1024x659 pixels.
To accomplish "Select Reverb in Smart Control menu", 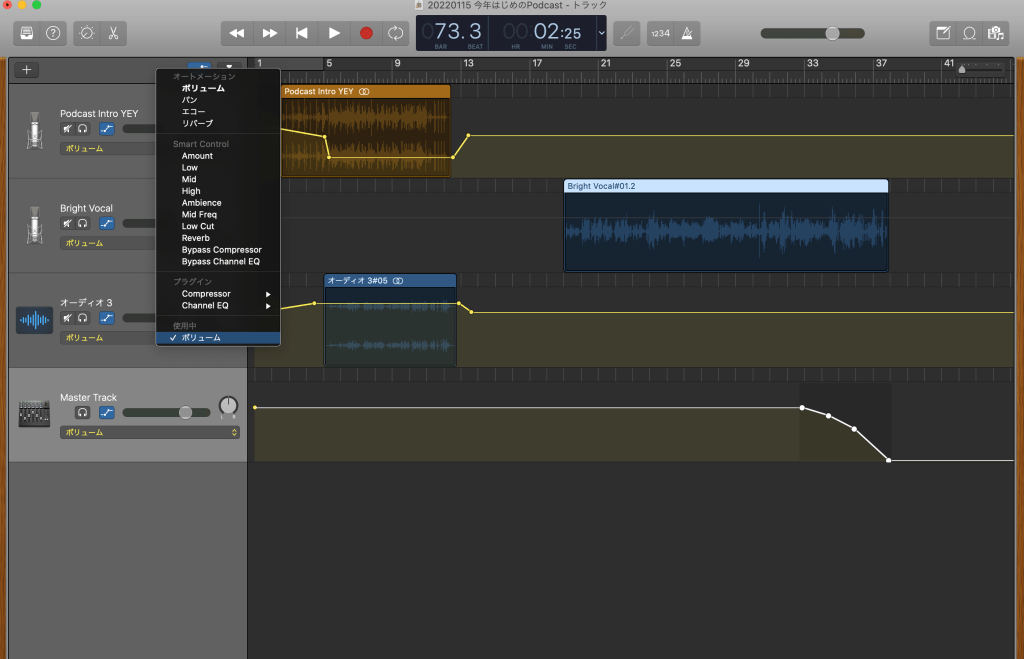I will click(196, 238).
